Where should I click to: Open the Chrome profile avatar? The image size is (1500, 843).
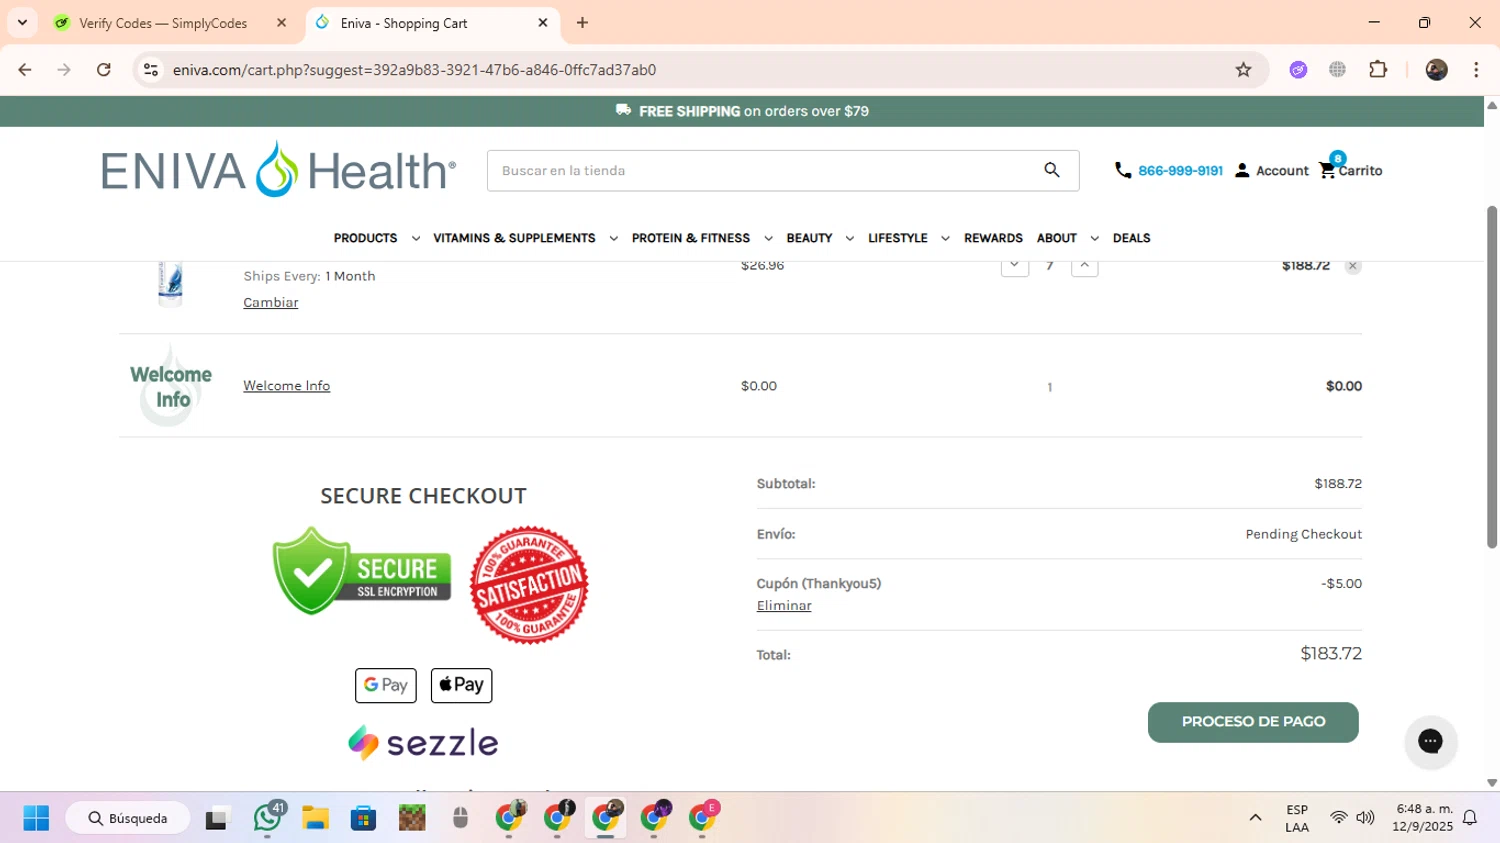tap(1436, 70)
